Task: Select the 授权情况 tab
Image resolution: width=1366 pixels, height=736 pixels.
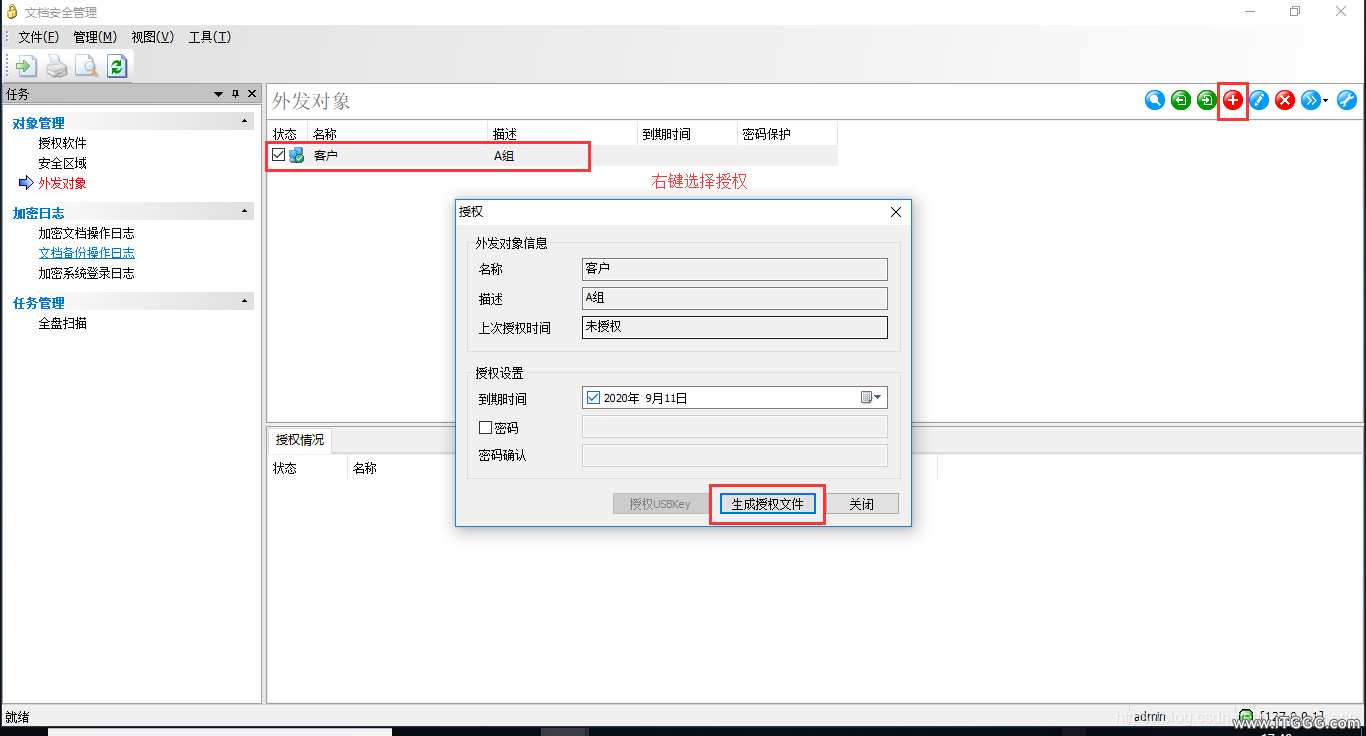Action: coord(300,440)
